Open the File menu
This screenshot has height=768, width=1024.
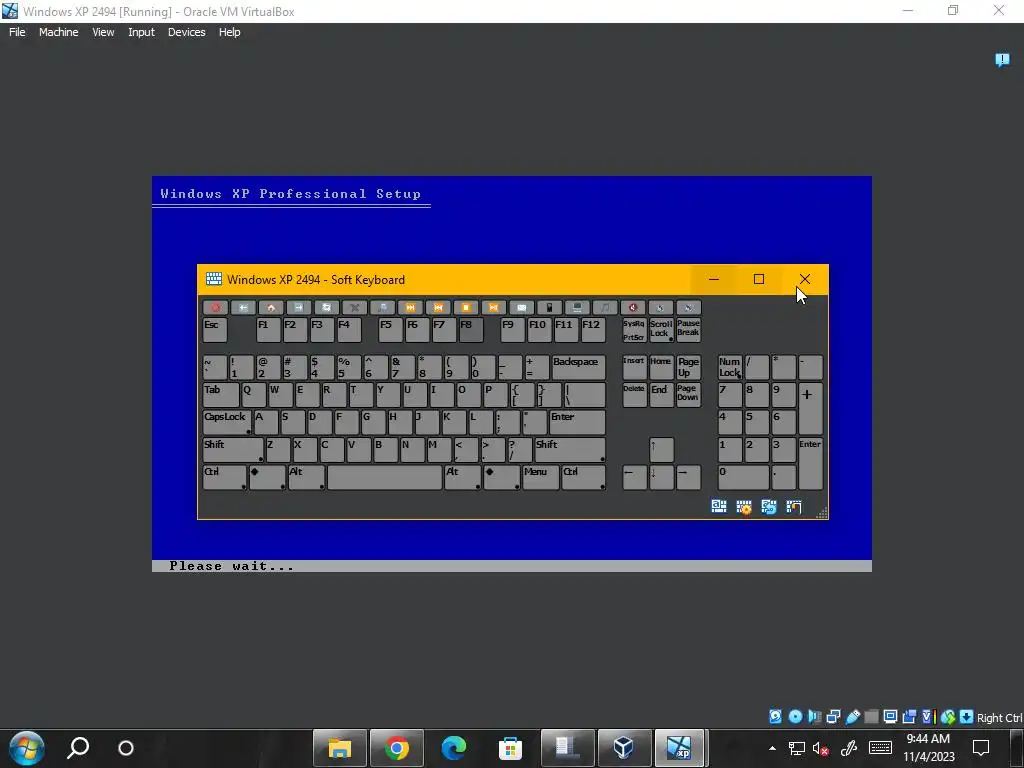(17, 32)
